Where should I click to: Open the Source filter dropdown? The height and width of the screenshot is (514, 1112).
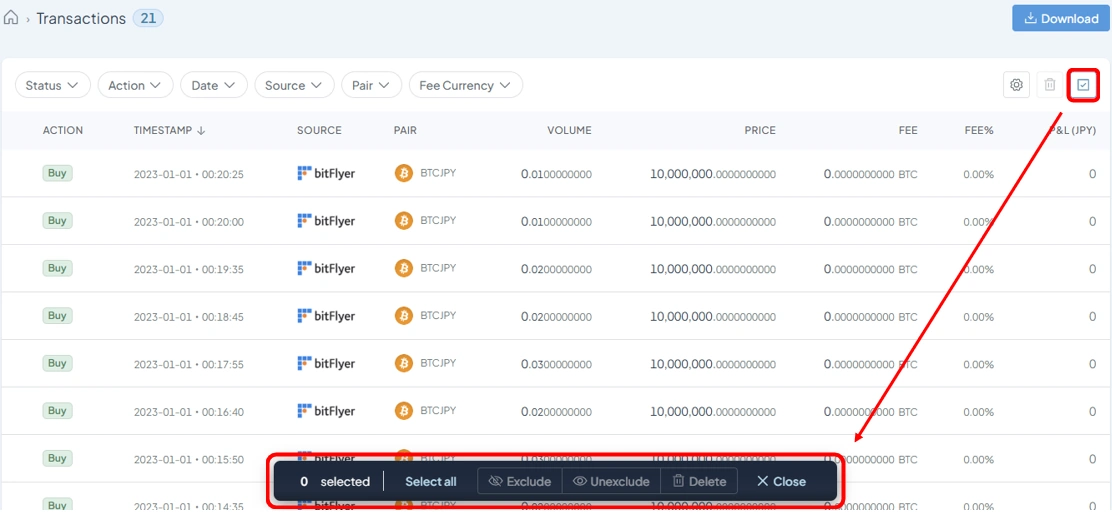click(294, 85)
